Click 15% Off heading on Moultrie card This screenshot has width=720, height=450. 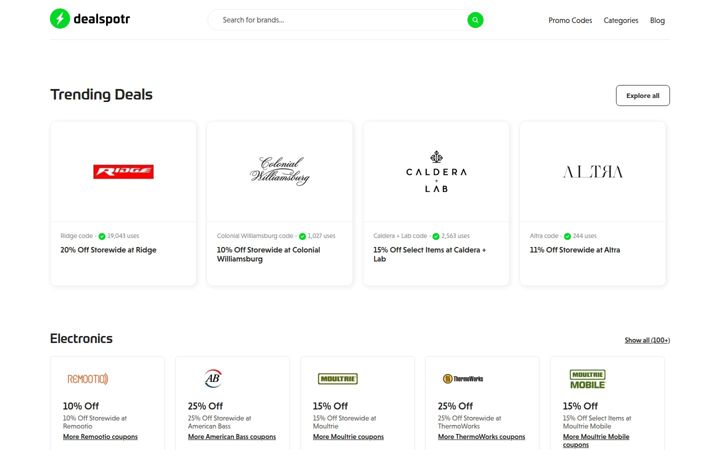coord(330,406)
